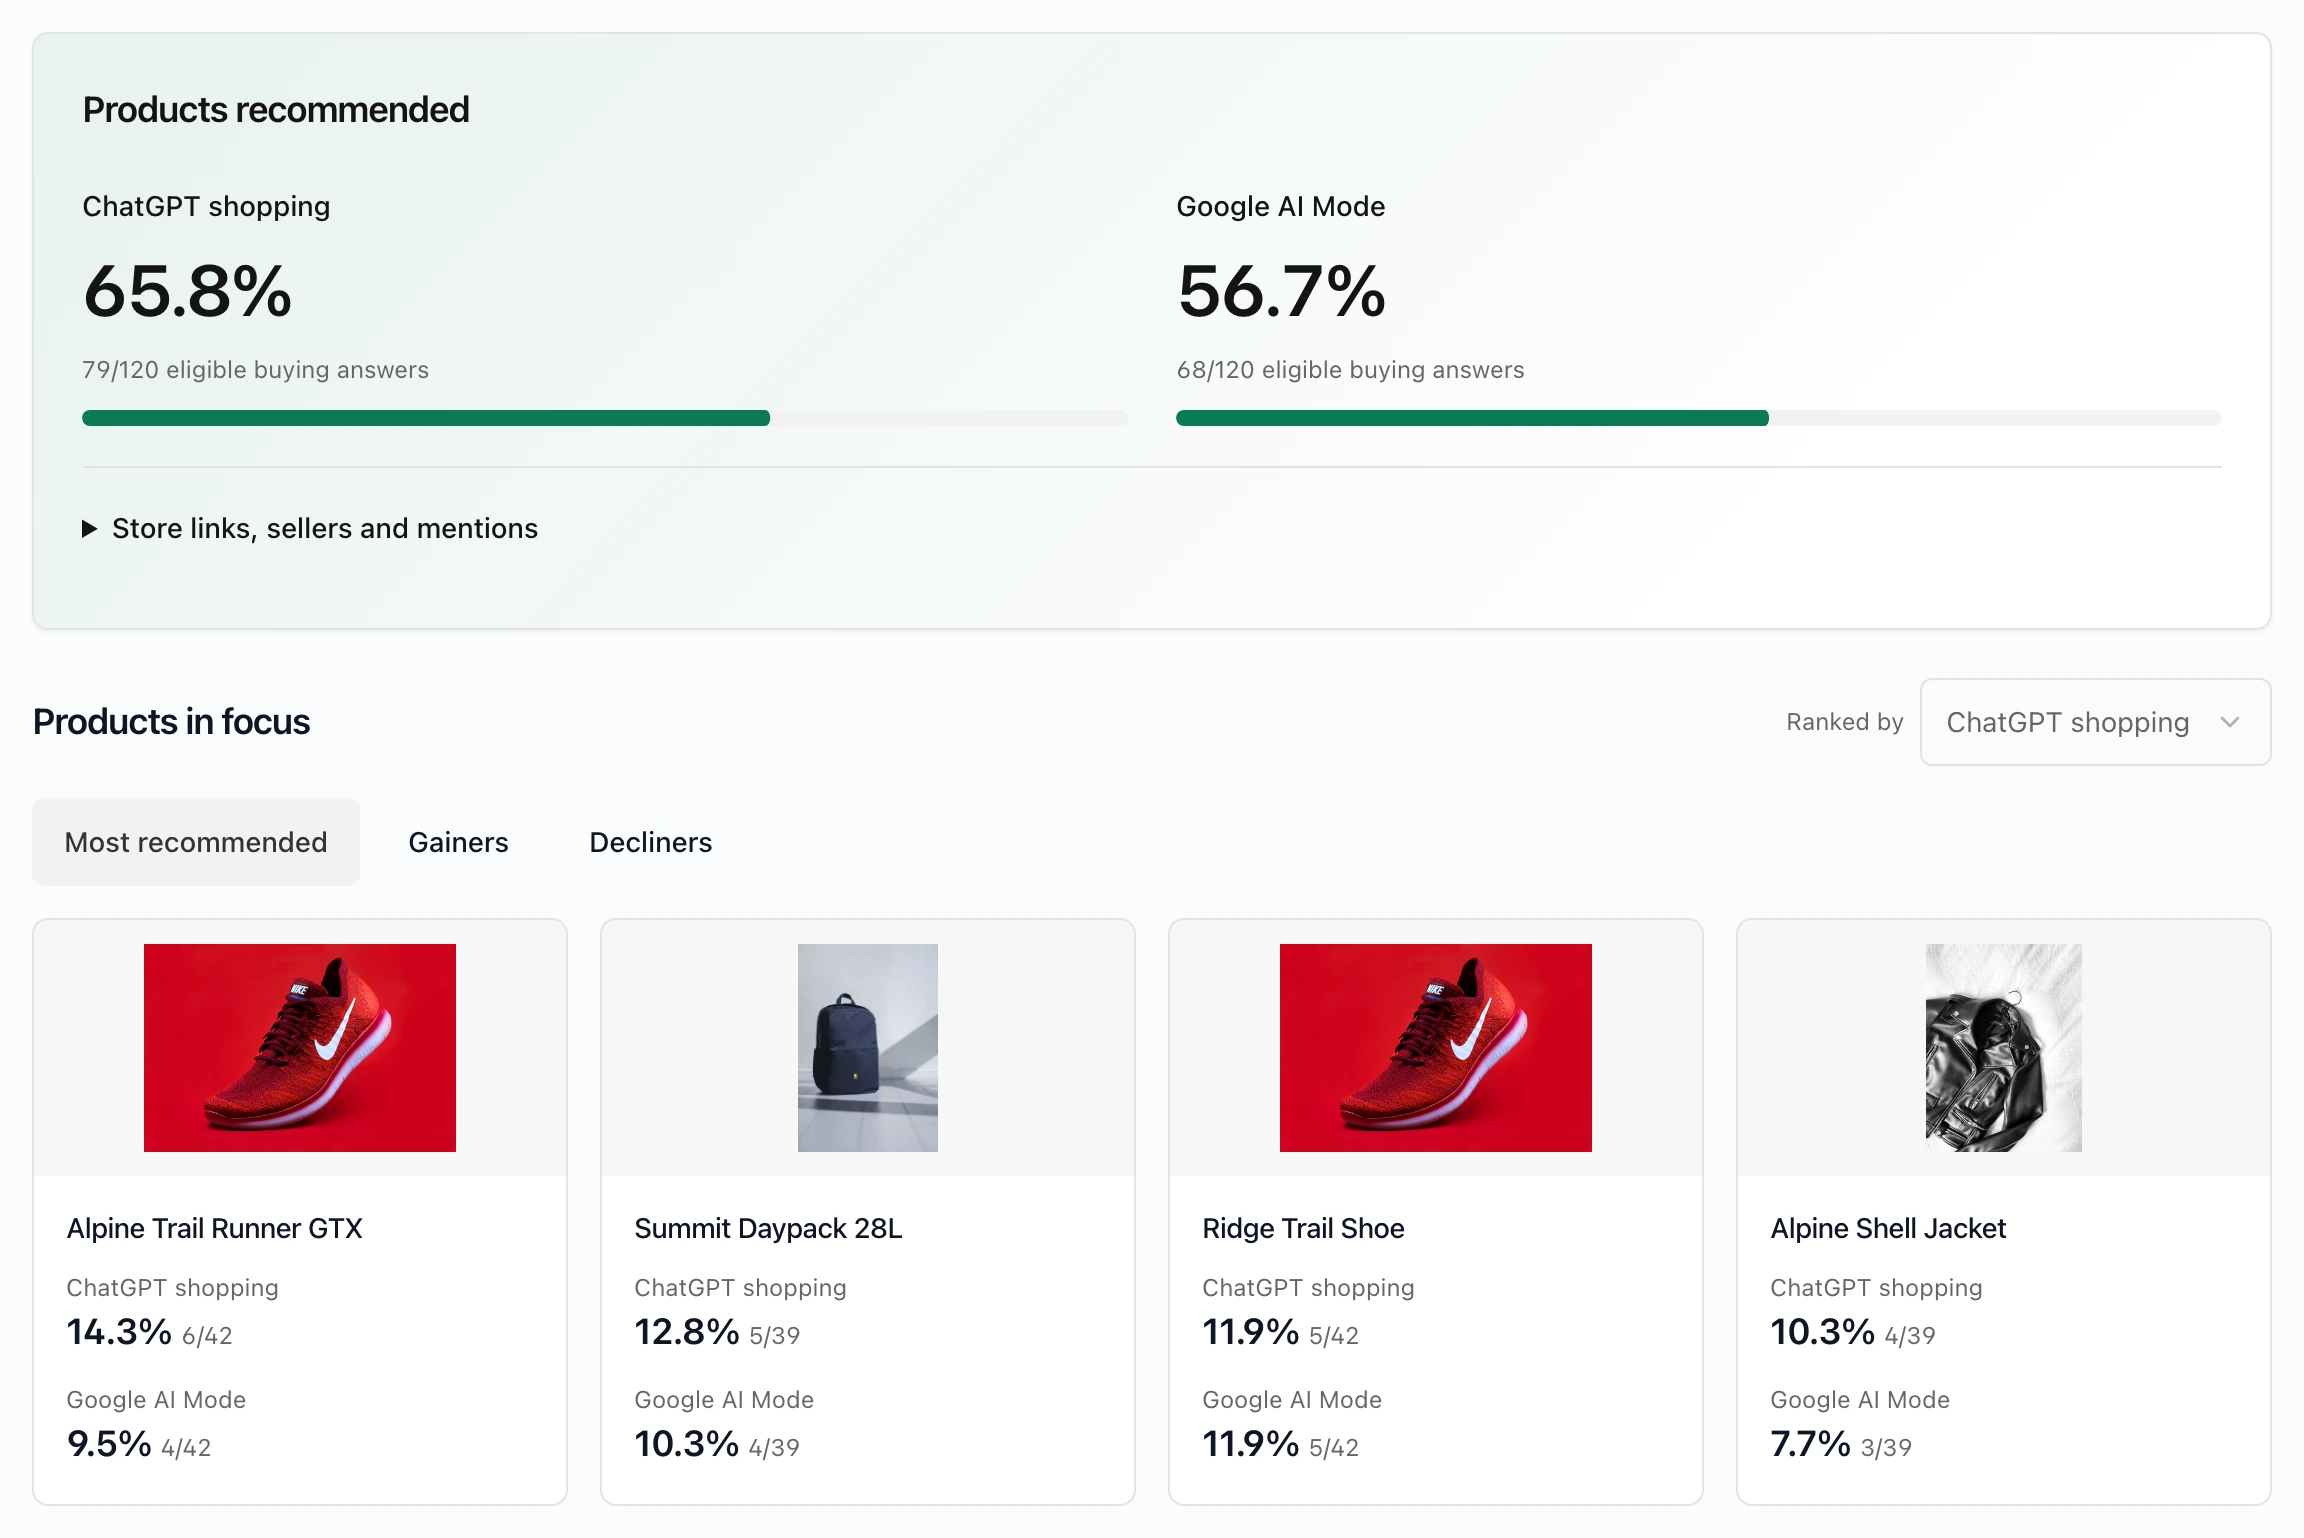This screenshot has width=2304, height=1538.
Task: Click the disclosure triangle beside Store links
Action: (x=89, y=529)
